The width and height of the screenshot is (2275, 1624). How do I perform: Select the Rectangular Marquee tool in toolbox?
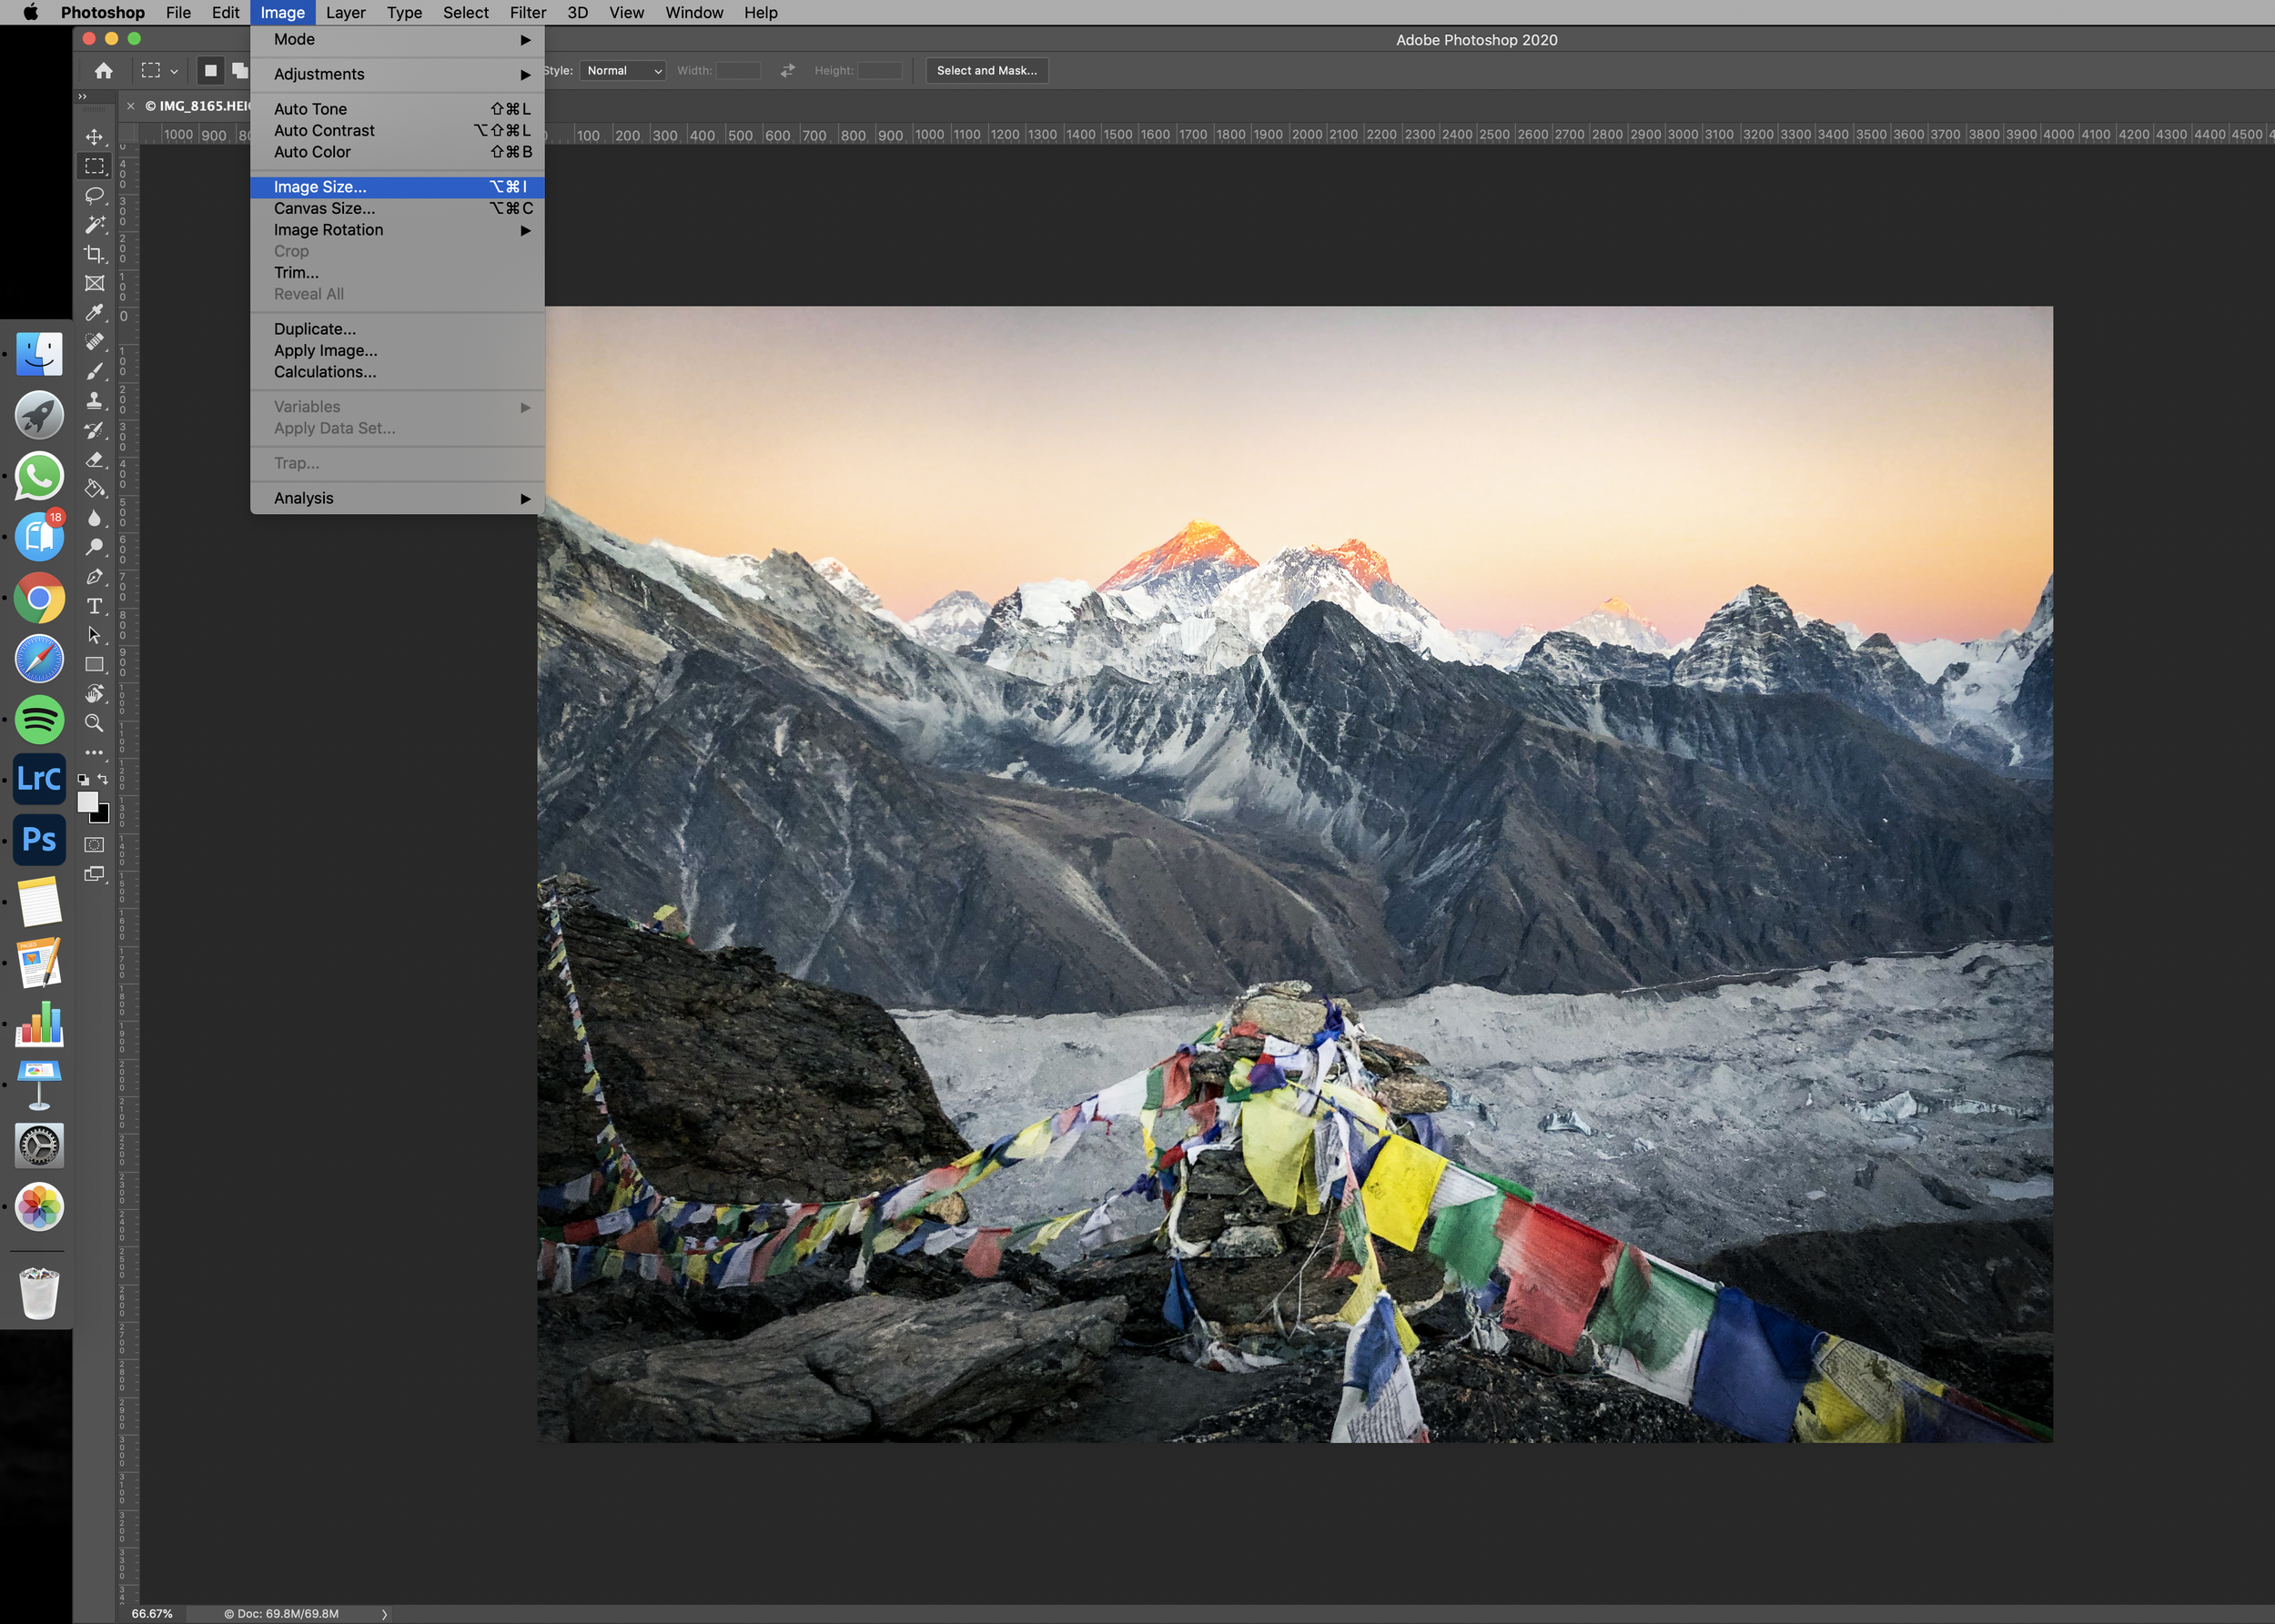point(95,166)
